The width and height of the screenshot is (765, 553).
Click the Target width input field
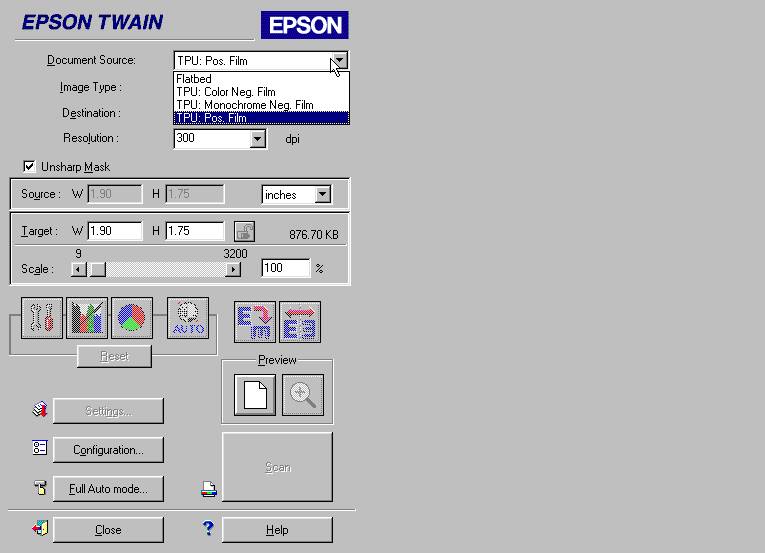tap(116, 231)
